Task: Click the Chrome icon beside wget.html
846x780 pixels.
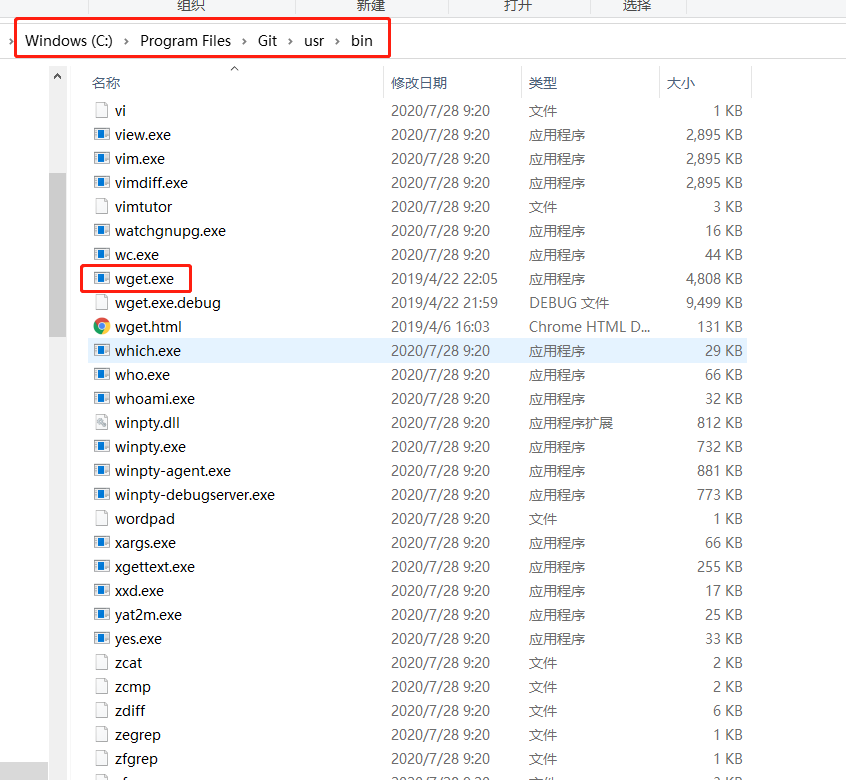Action: tap(101, 326)
